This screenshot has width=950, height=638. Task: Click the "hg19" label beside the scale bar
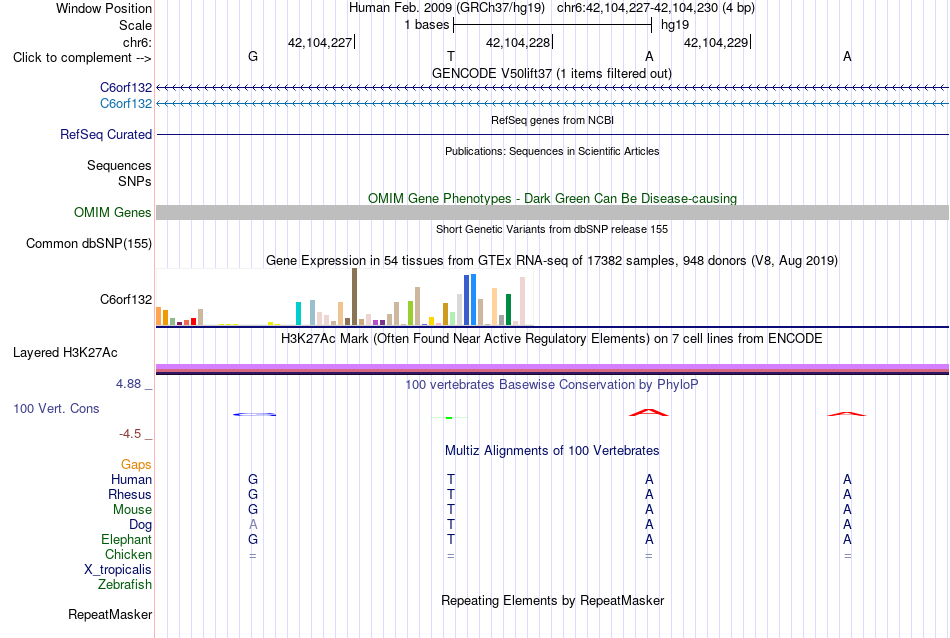tap(675, 25)
